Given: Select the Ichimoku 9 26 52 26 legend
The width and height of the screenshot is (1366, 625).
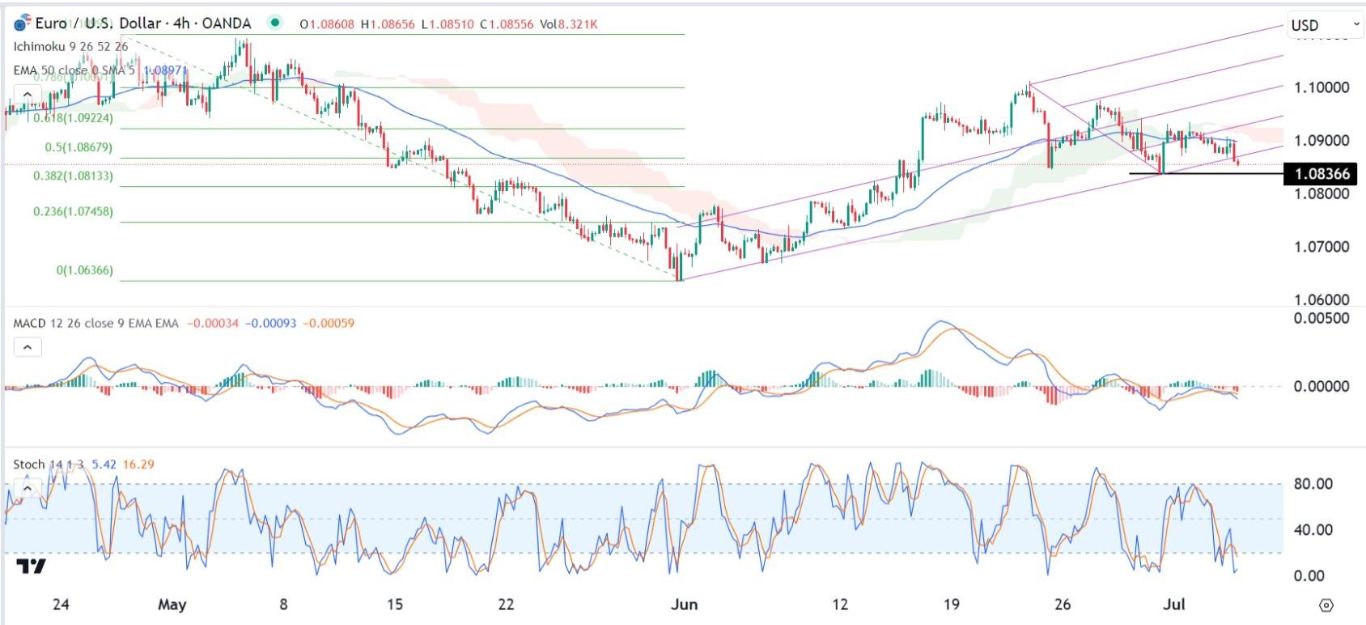Looking at the screenshot, I should click(70, 47).
